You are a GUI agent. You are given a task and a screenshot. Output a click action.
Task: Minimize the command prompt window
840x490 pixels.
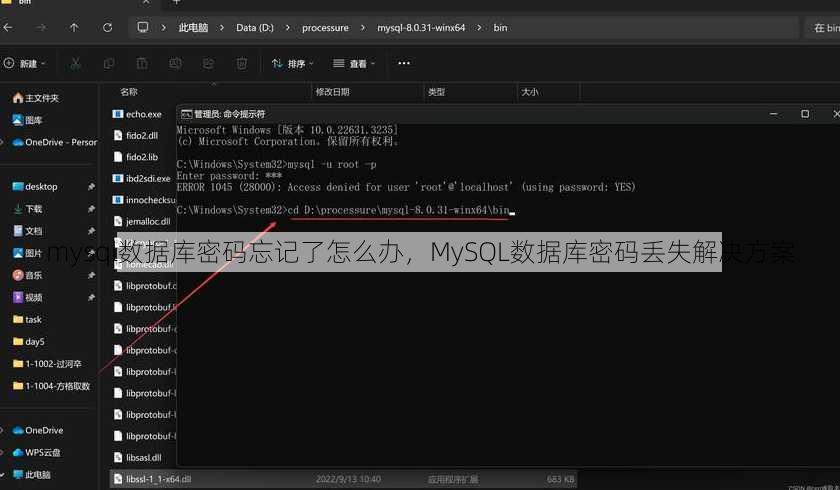[x=774, y=114]
